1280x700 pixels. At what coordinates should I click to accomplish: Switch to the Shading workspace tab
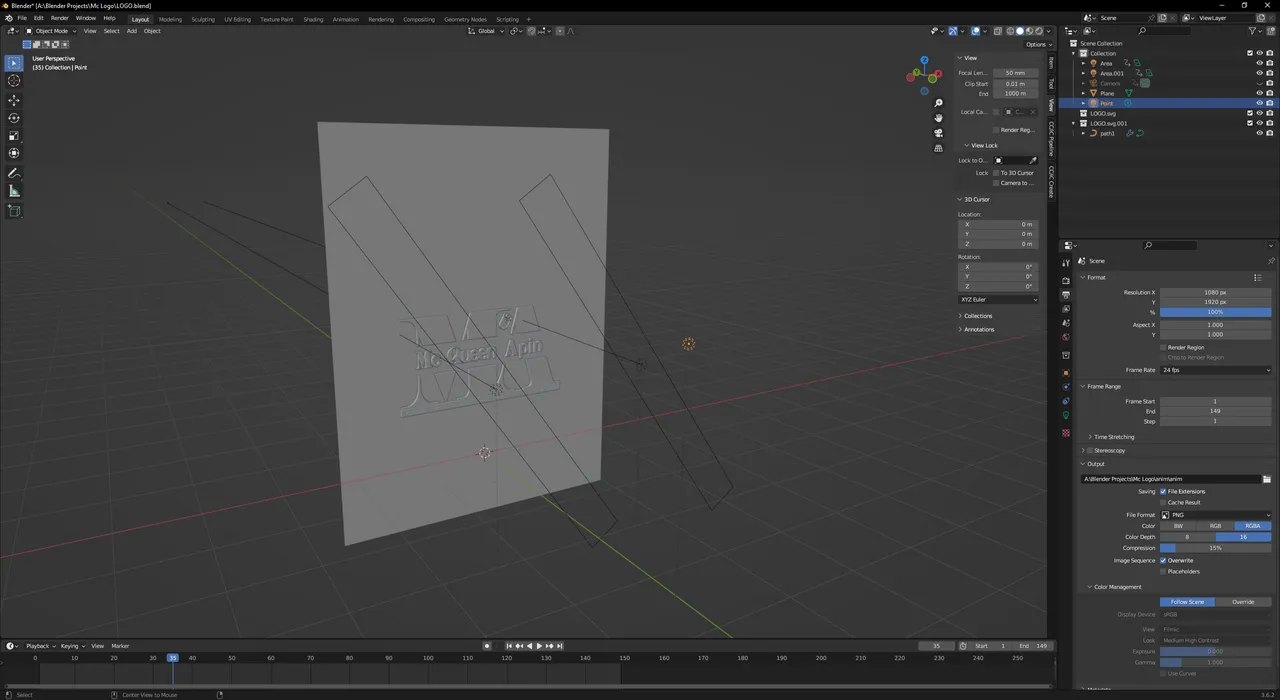(313, 19)
